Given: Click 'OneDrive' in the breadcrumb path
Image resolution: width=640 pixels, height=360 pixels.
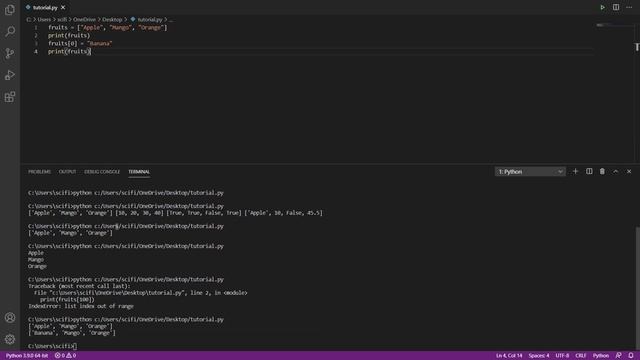Looking at the screenshot, I should click(x=84, y=20).
